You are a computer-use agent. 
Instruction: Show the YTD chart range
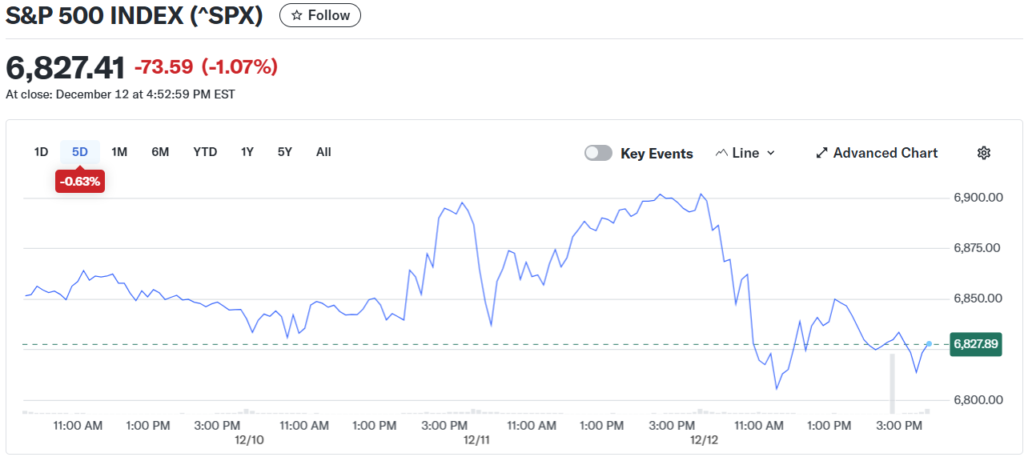coord(205,152)
